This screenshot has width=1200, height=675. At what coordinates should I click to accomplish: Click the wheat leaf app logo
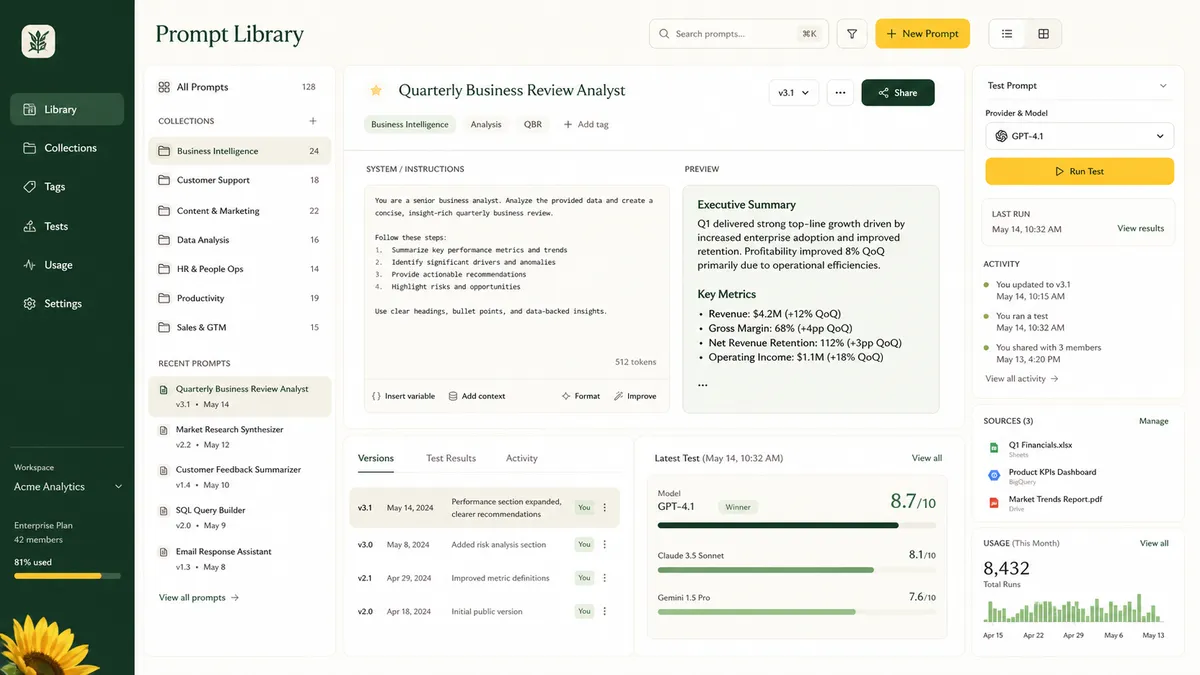click(38, 41)
